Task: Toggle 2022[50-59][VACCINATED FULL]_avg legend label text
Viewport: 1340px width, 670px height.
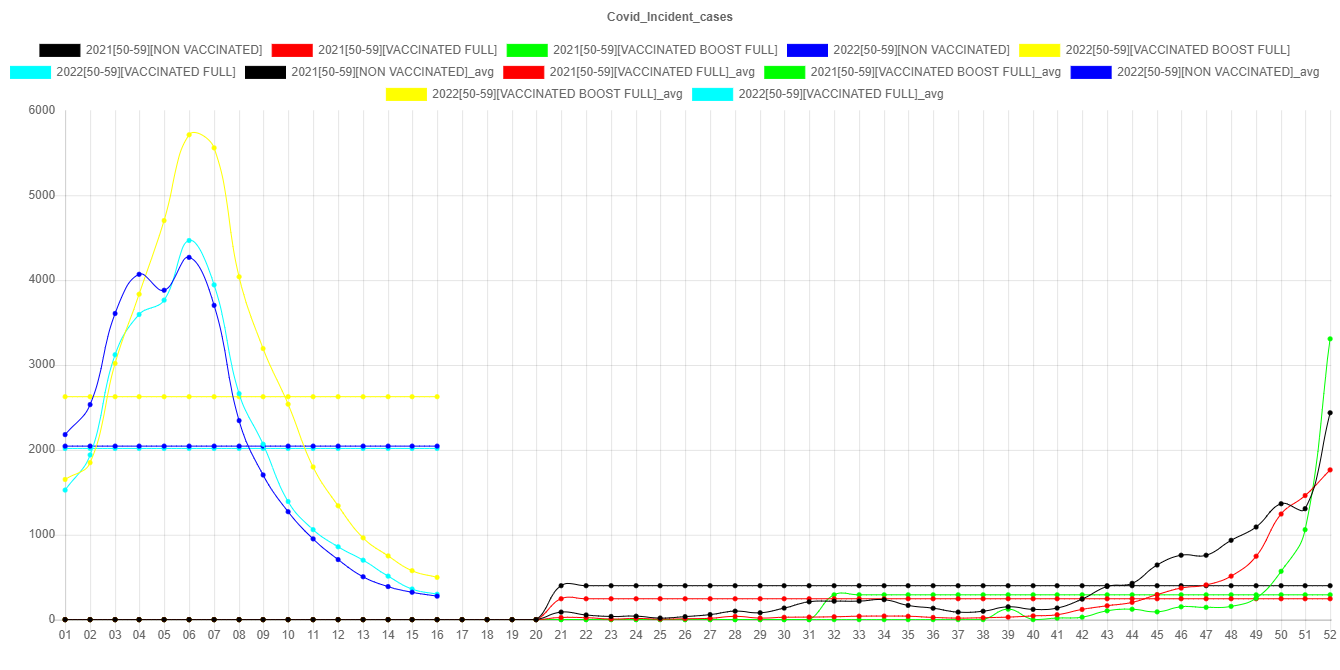Action: pos(841,94)
